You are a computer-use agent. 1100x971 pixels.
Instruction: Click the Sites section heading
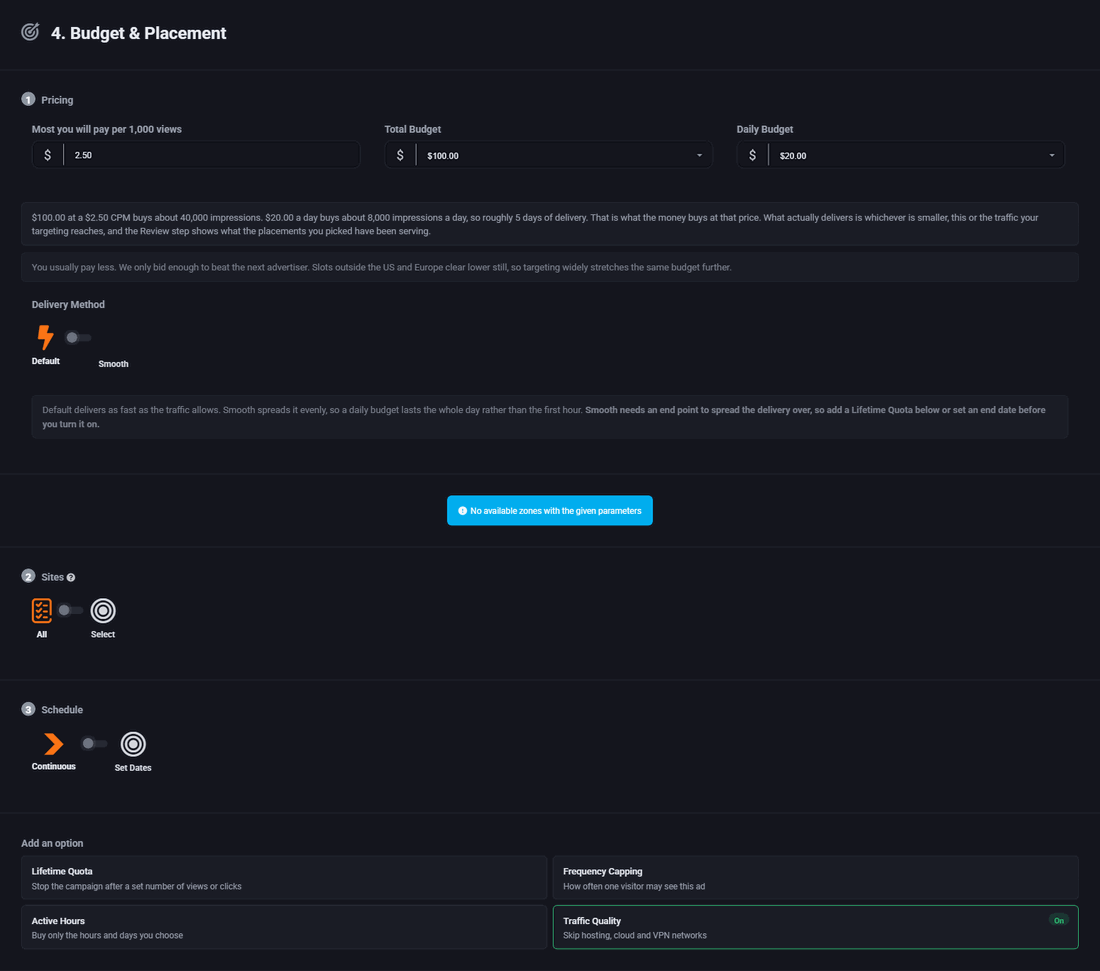tap(53, 577)
